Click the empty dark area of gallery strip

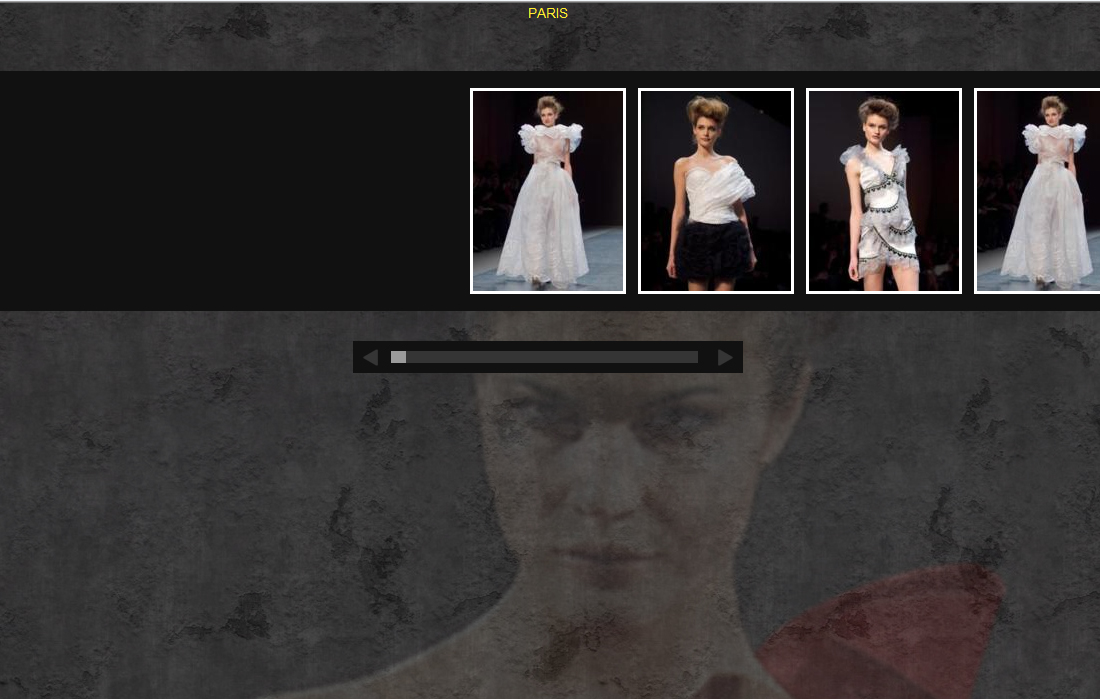230,190
